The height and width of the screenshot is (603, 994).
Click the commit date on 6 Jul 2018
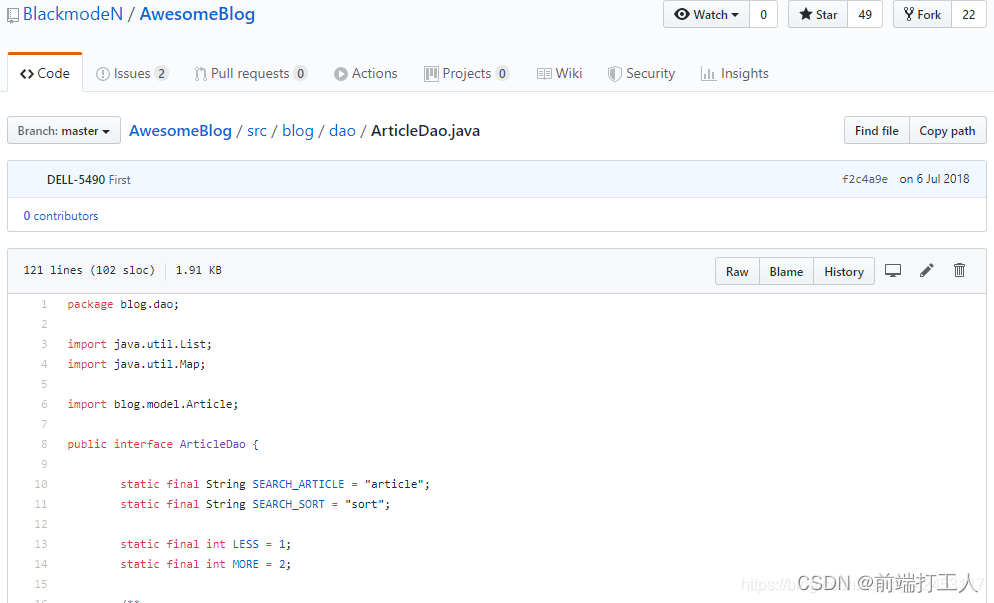coord(934,179)
